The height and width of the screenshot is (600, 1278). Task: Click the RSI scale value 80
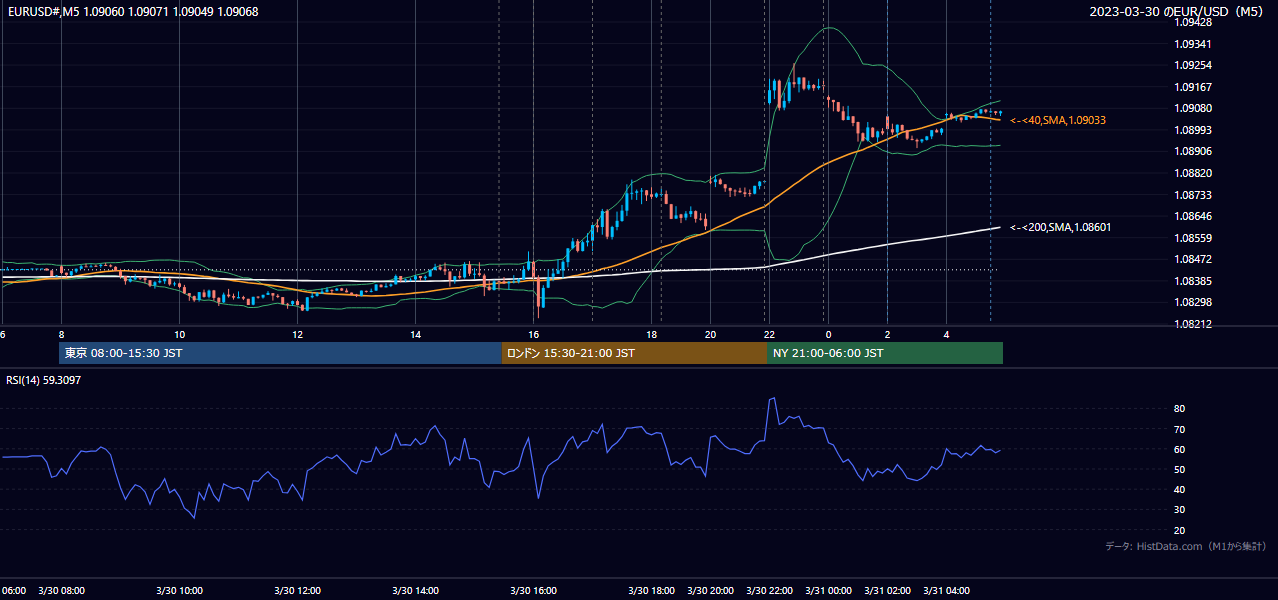point(1180,409)
